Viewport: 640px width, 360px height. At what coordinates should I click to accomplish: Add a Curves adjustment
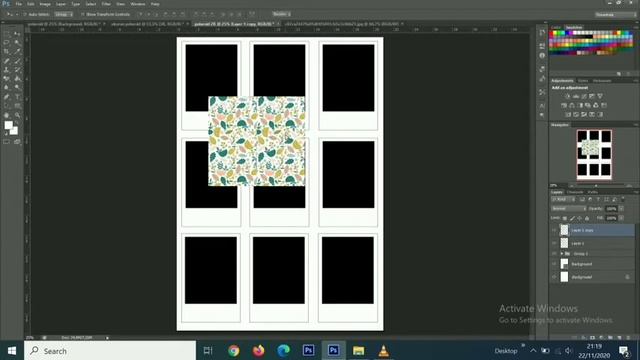click(x=584, y=96)
